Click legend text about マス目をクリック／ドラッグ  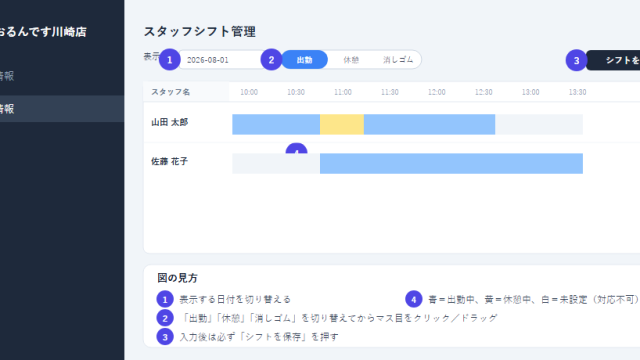coord(338,318)
